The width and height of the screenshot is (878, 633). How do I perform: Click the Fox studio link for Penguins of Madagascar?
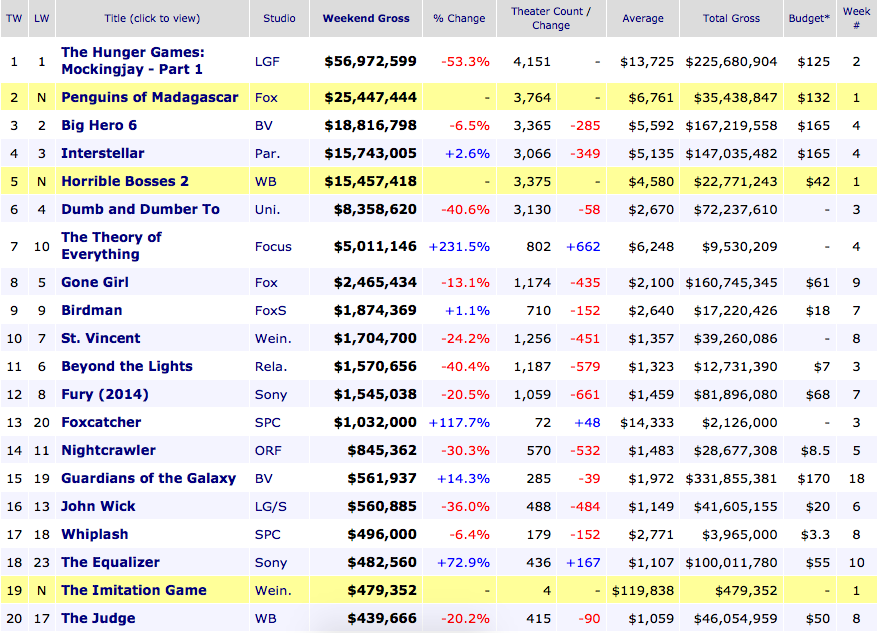pos(266,97)
